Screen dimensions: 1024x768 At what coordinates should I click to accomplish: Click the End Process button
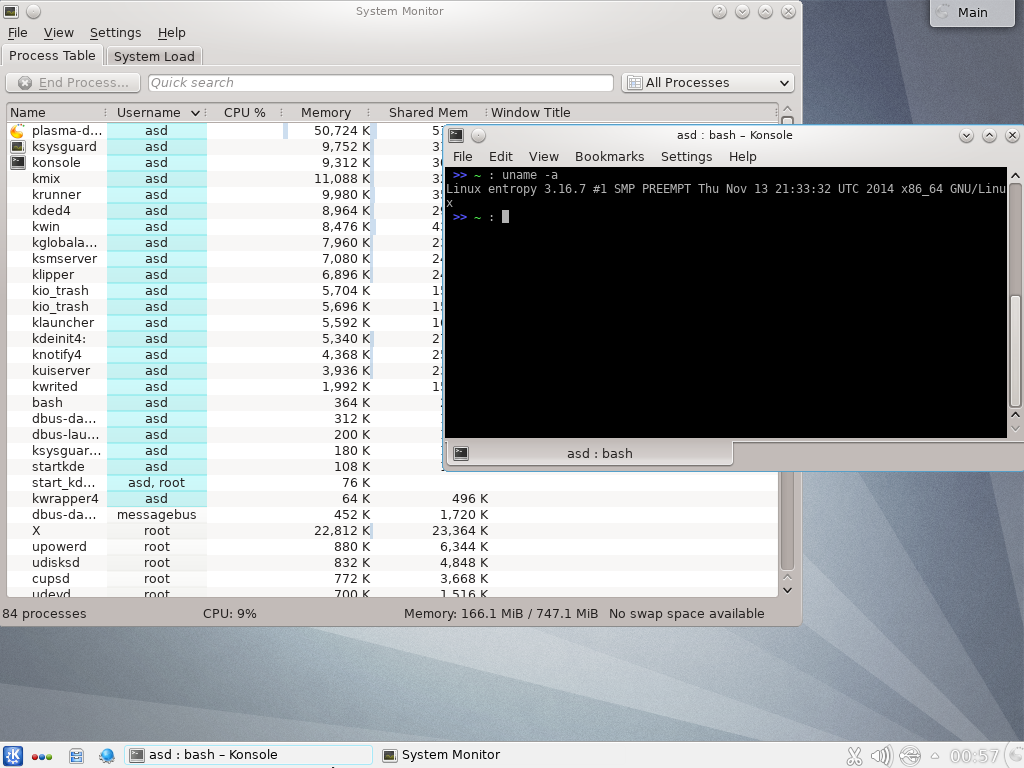(73, 83)
